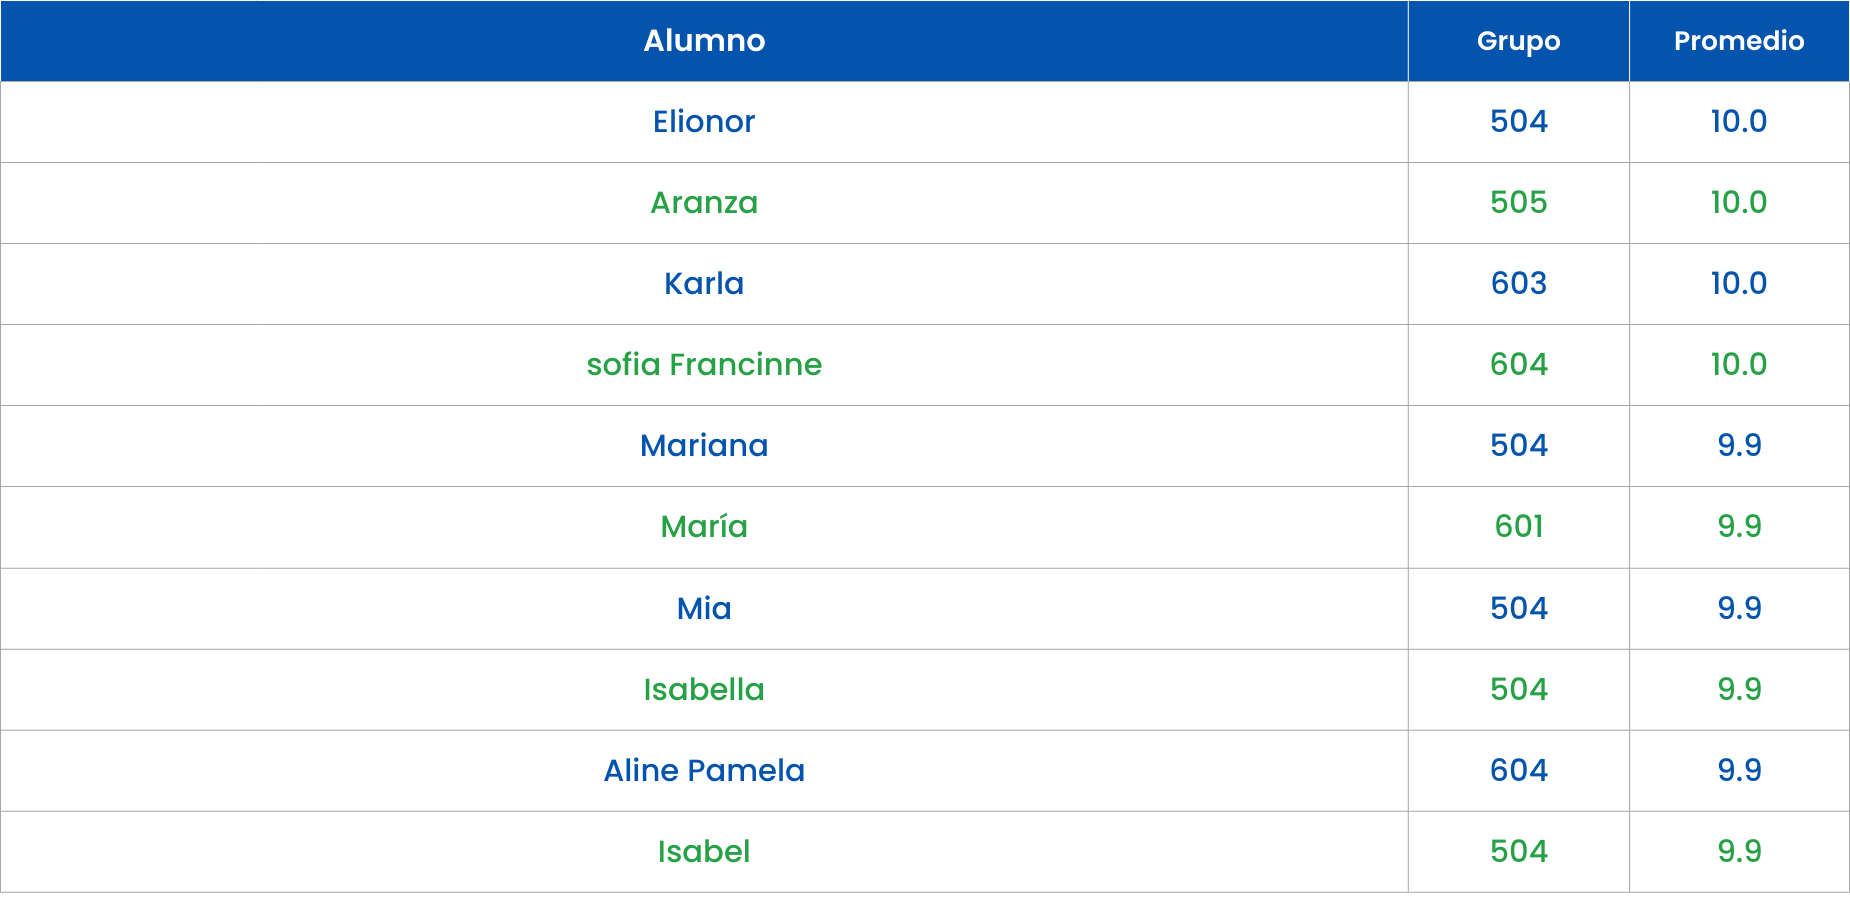Click group 601 in María's row

1518,527
